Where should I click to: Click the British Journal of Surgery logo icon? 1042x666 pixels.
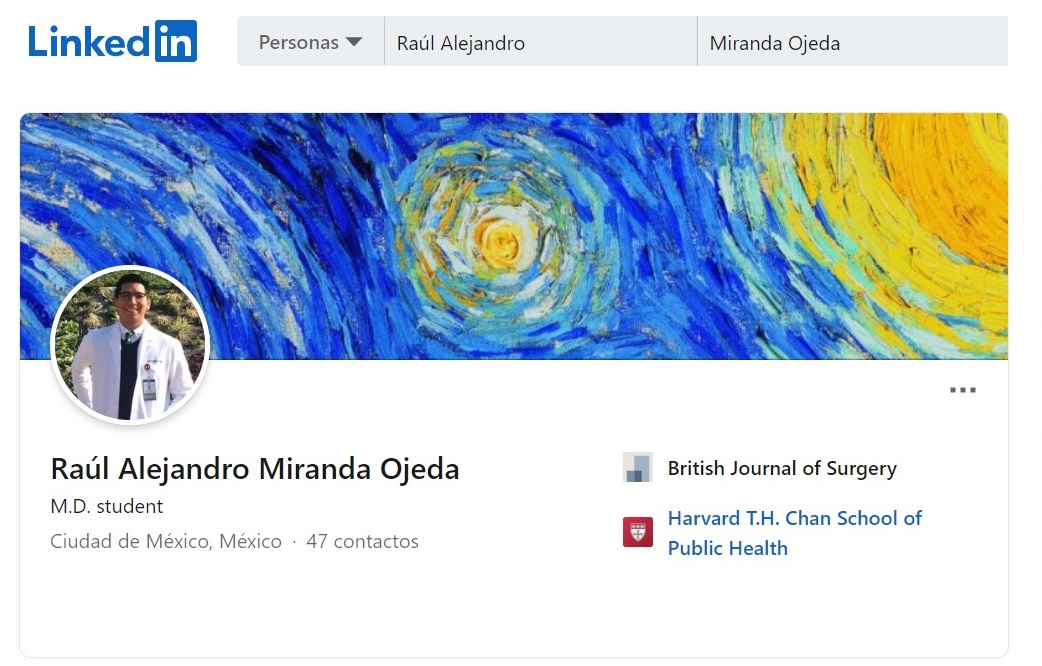coord(638,467)
